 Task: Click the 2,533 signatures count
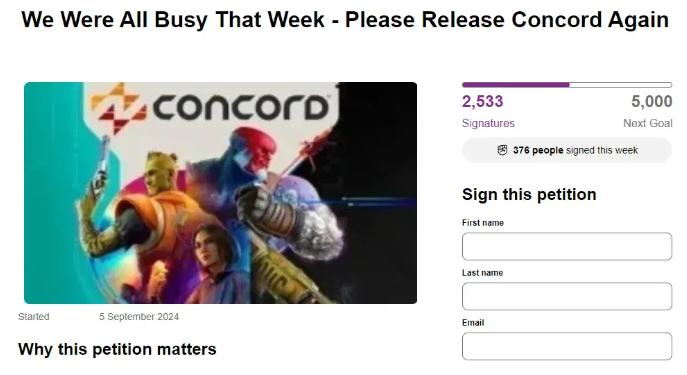coord(482,102)
